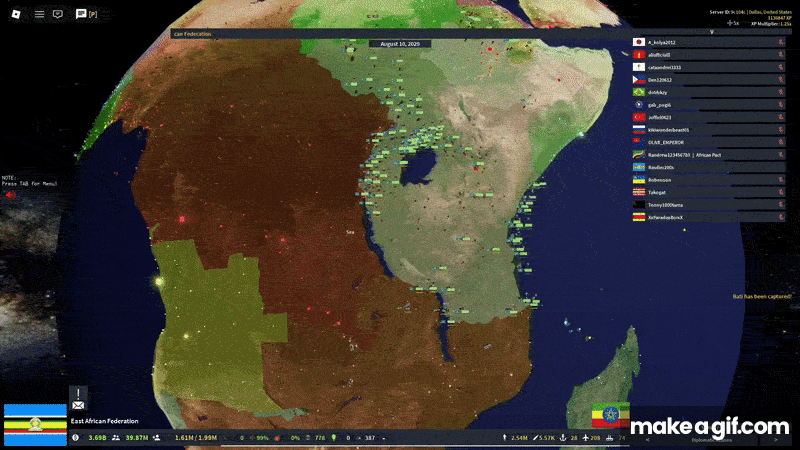Go to next diplomatic actions page arrow
Screen dimensions: 800x450
pos(776,440)
